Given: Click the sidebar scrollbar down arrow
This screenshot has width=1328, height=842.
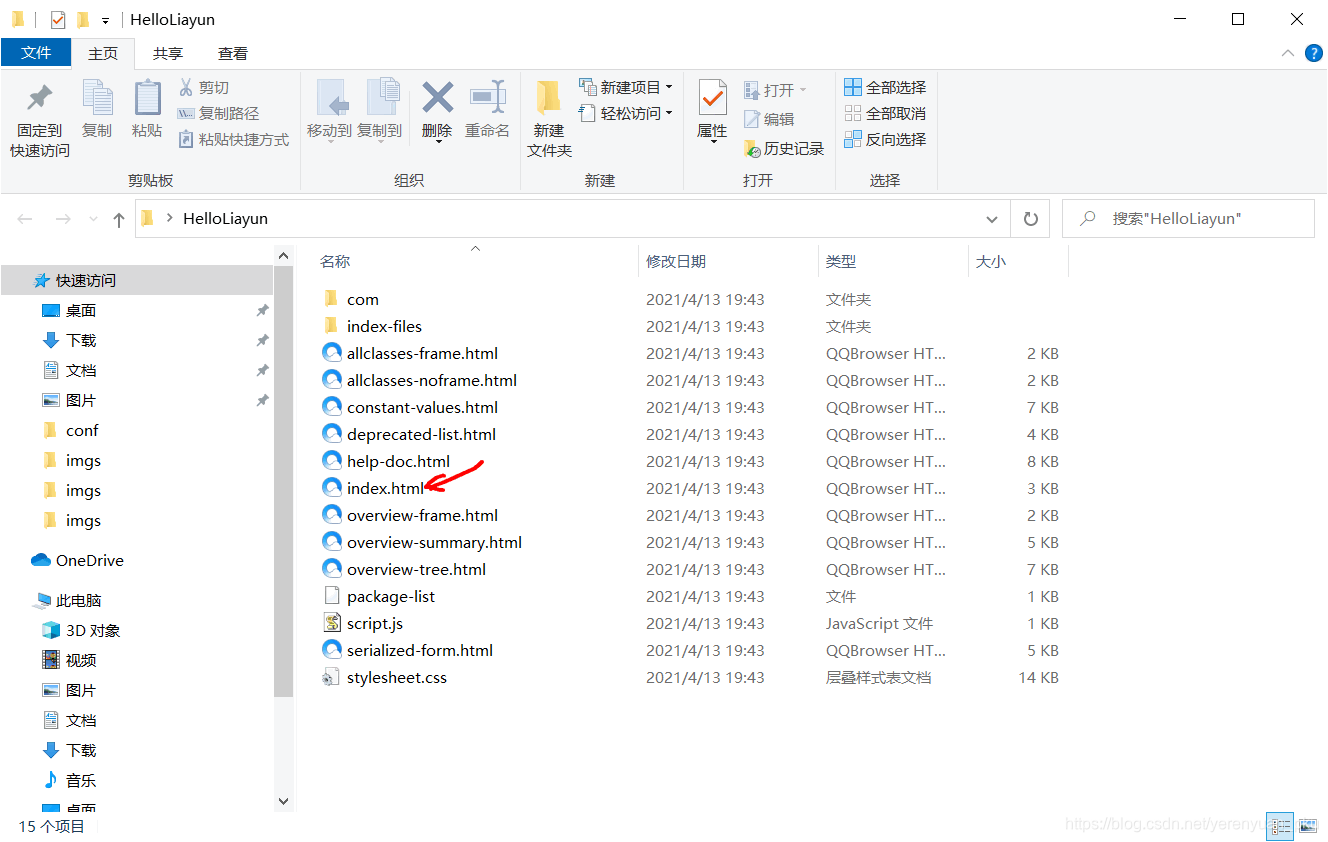Looking at the screenshot, I should 282,801.
